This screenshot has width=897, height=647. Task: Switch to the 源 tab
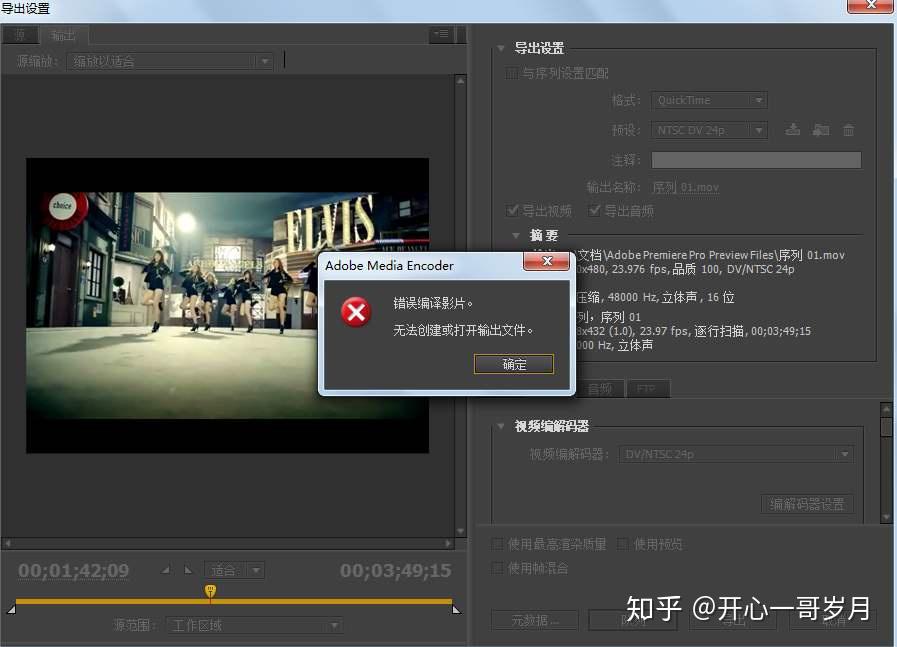coord(20,35)
